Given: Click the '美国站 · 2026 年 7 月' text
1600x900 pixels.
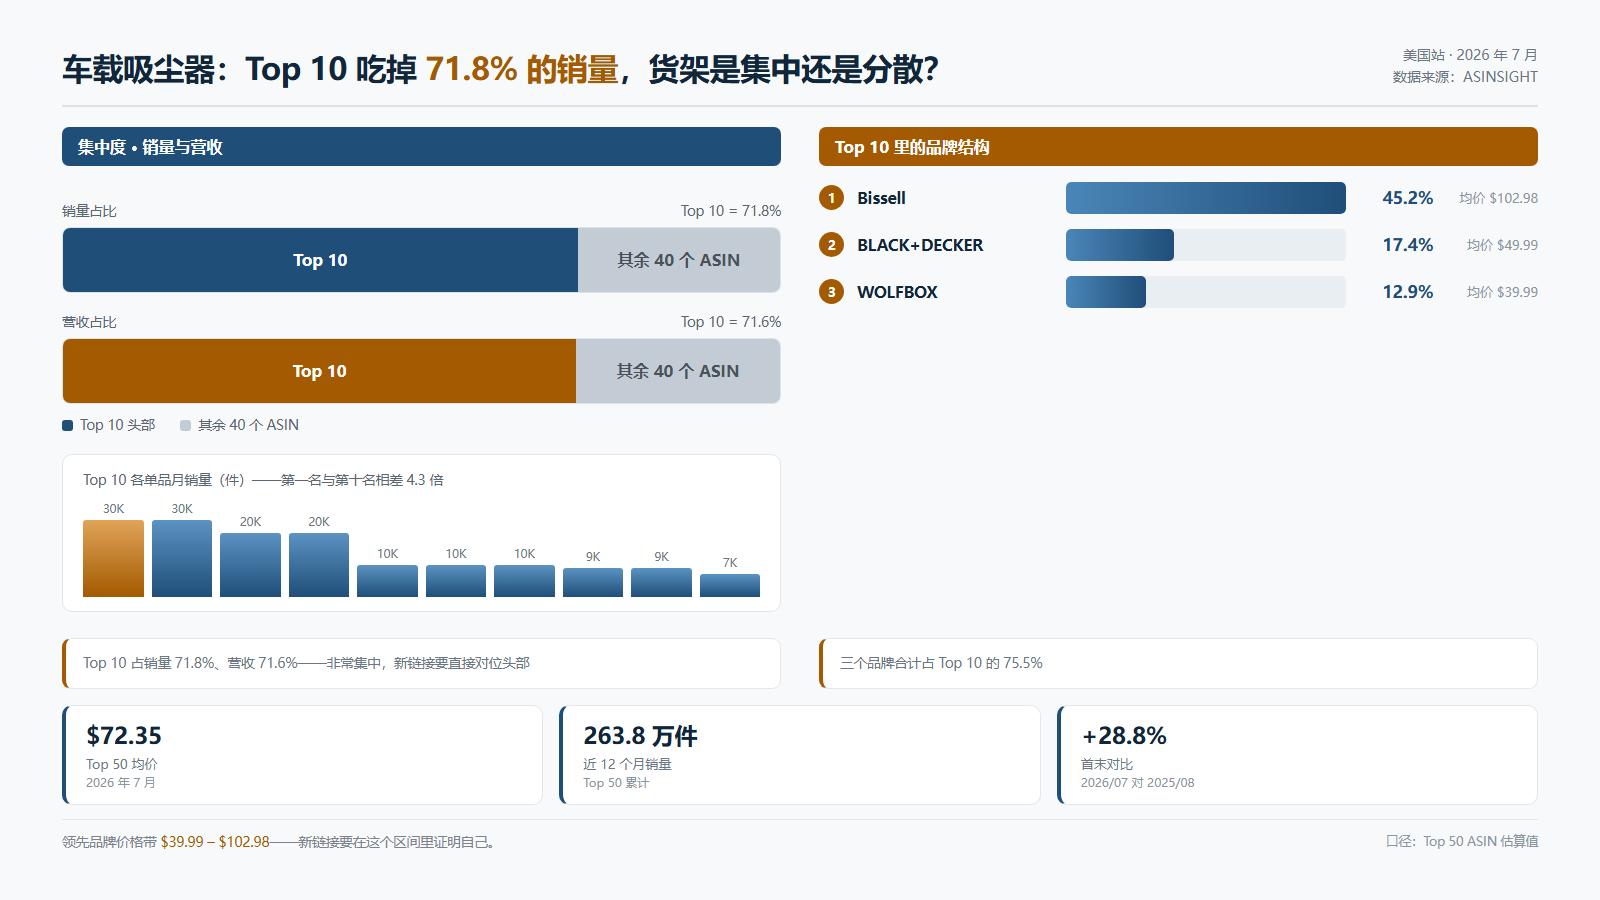Looking at the screenshot, I should pyautogui.click(x=1470, y=55).
